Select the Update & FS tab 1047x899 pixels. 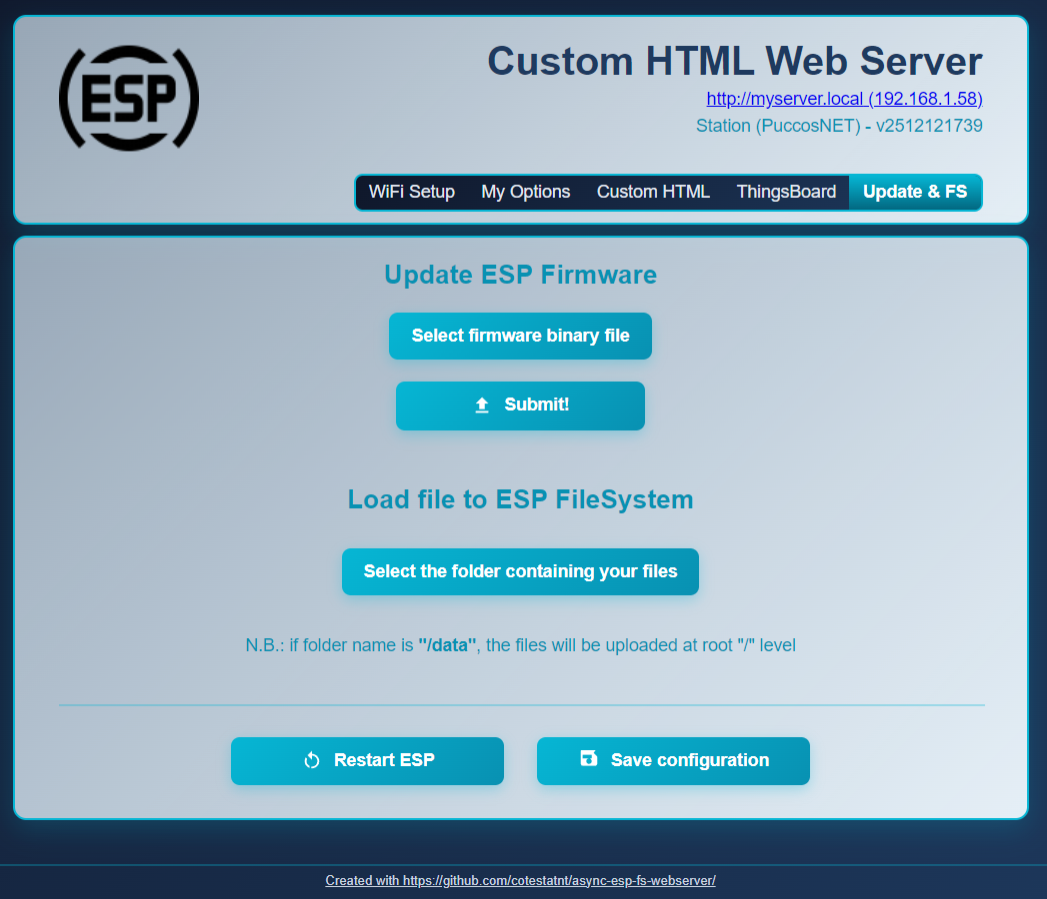pyautogui.click(x=915, y=192)
